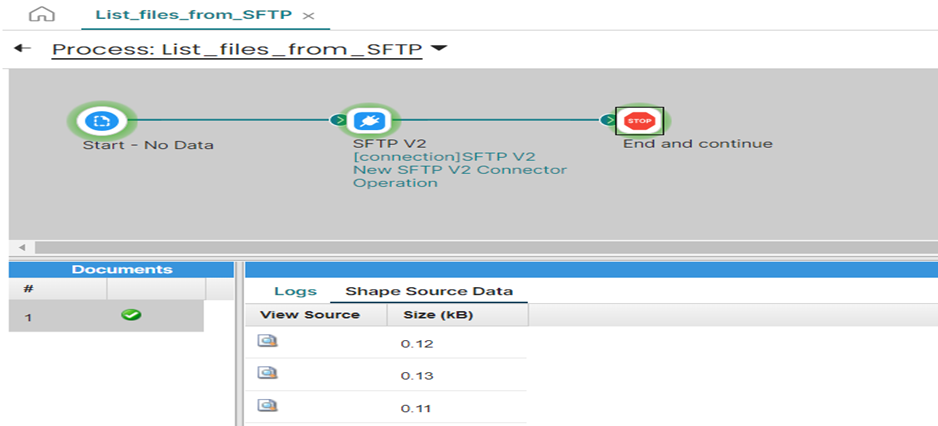This screenshot has height=426, width=938.
Task: Click the Stop shape icon
Action: point(638,121)
